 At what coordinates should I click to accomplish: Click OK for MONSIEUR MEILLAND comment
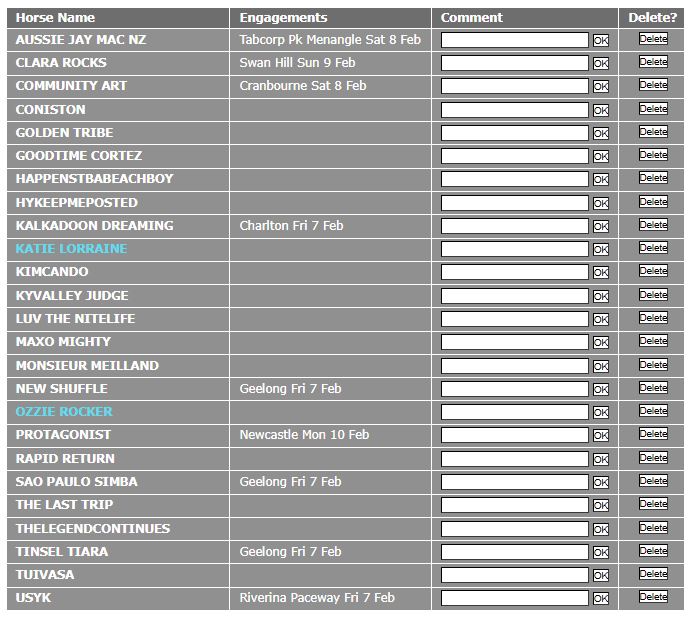601,366
